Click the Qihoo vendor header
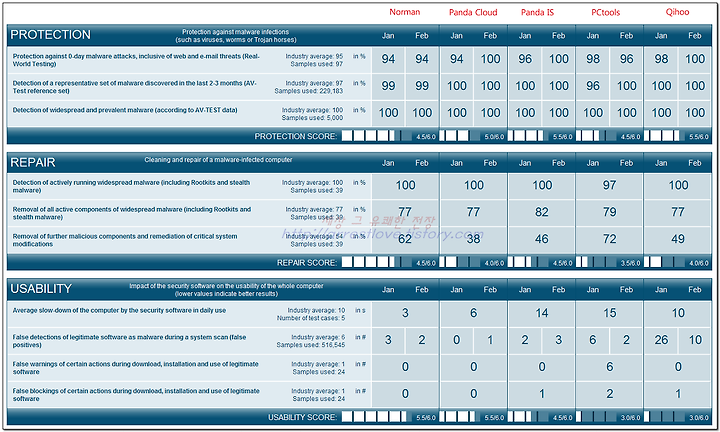Image resolution: width=720 pixels, height=432 pixels. tap(677, 12)
